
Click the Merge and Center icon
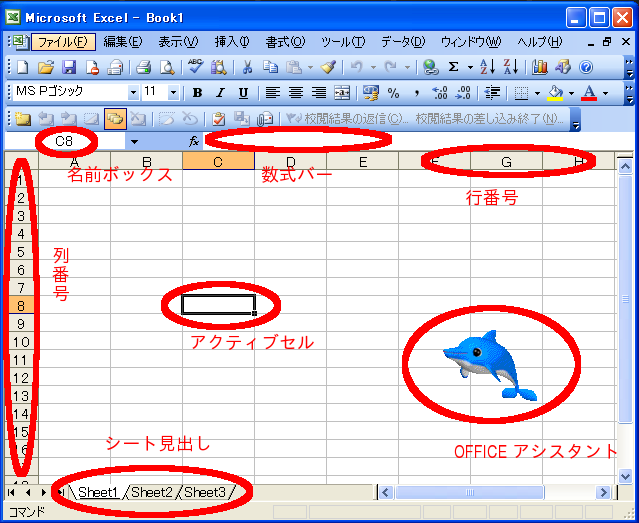coord(342,92)
